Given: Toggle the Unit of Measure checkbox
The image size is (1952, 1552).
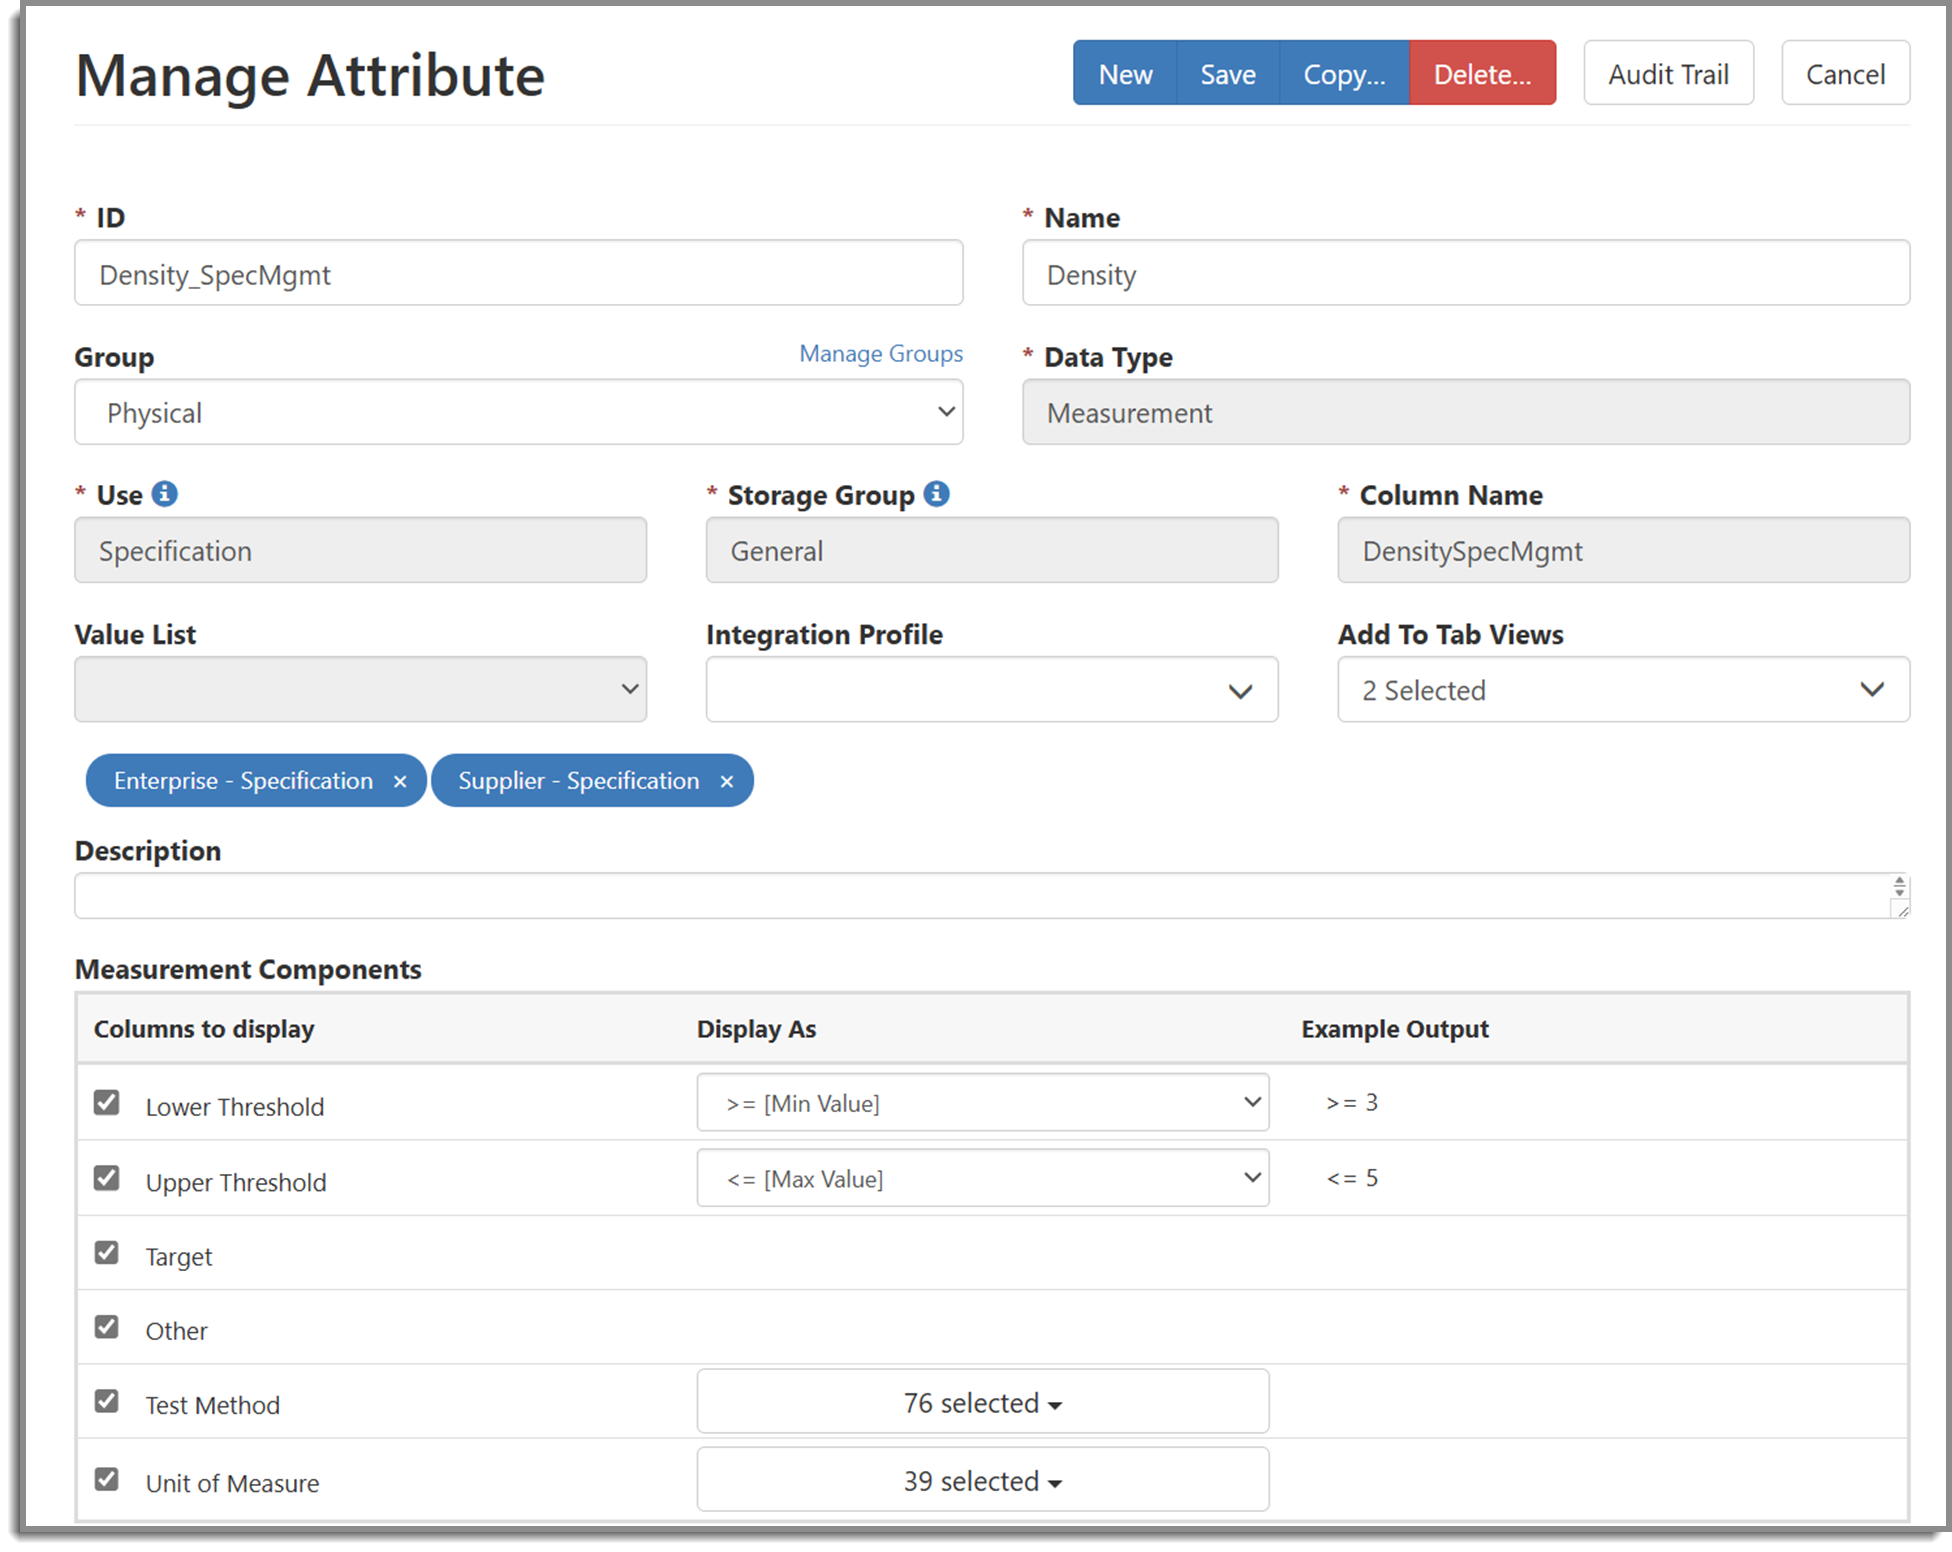Looking at the screenshot, I should click(107, 1478).
